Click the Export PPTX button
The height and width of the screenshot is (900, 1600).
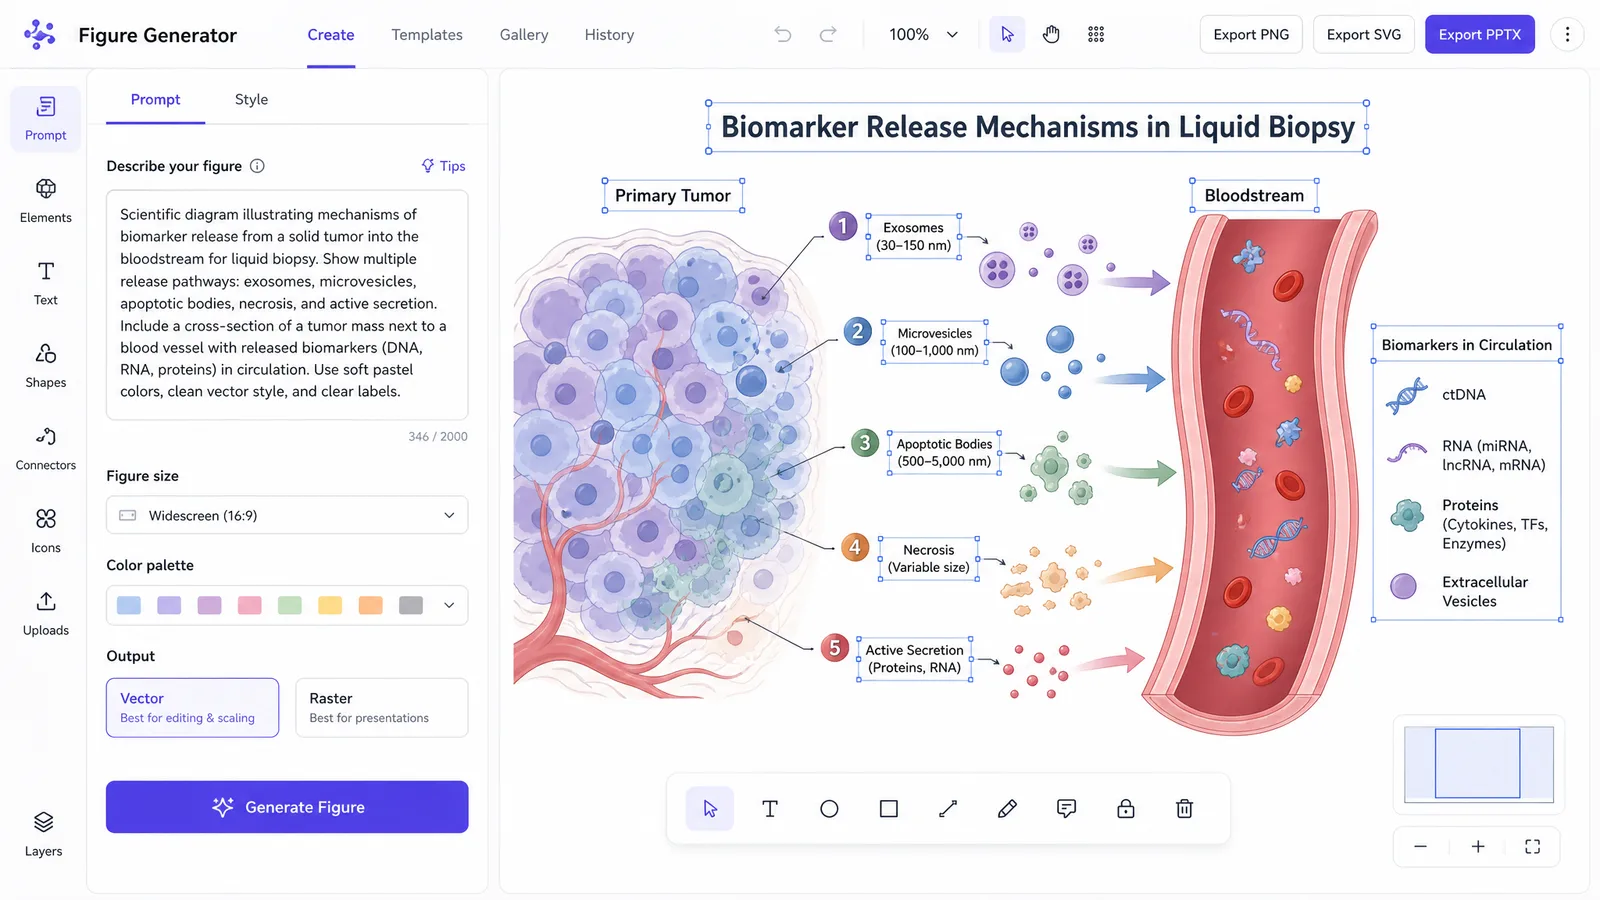click(1480, 35)
